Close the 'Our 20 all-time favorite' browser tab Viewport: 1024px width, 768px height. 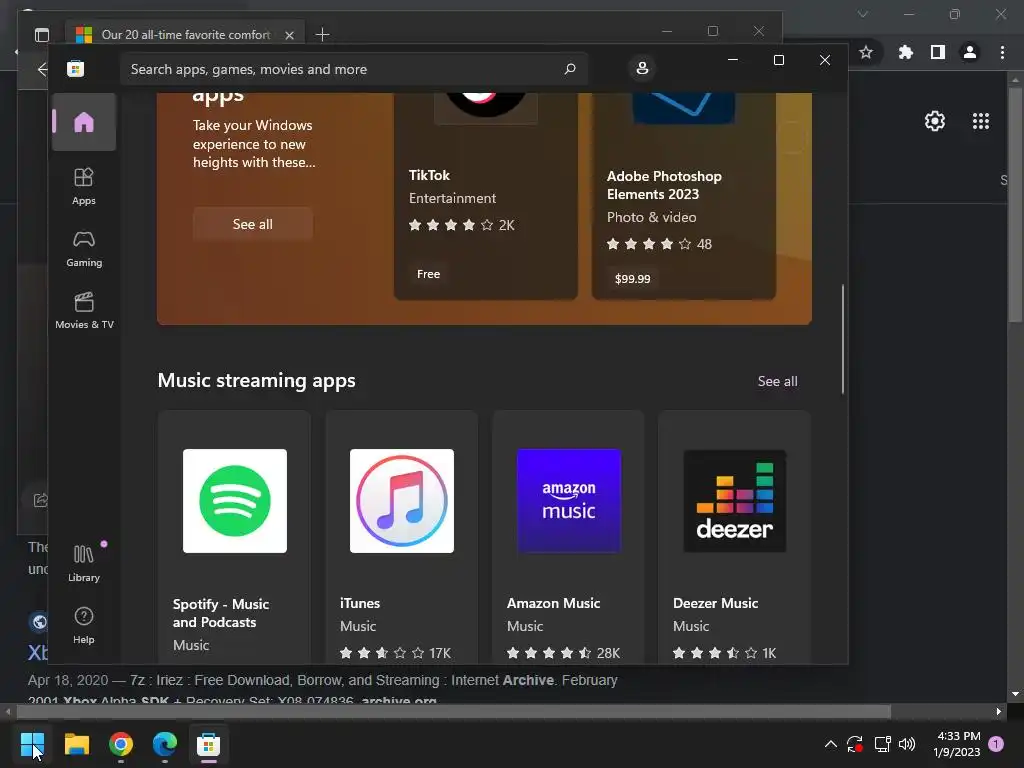[289, 35]
